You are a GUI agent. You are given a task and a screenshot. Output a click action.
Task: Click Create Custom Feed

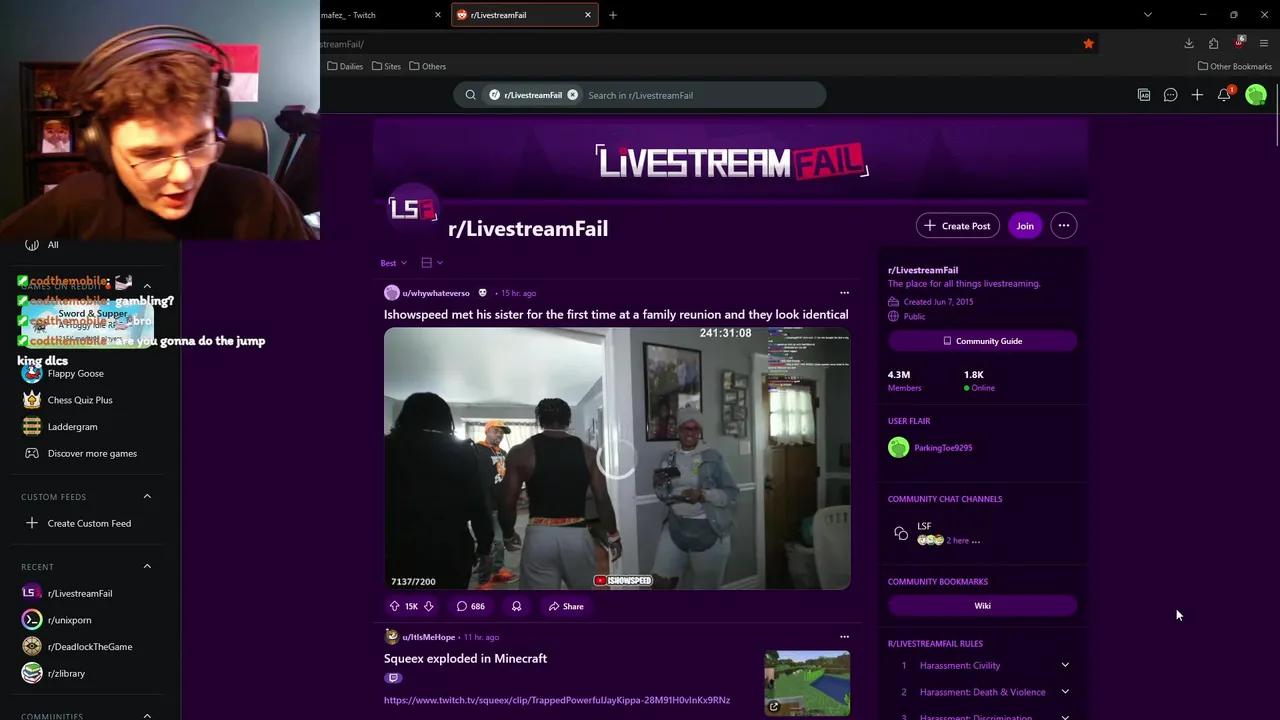[90, 523]
